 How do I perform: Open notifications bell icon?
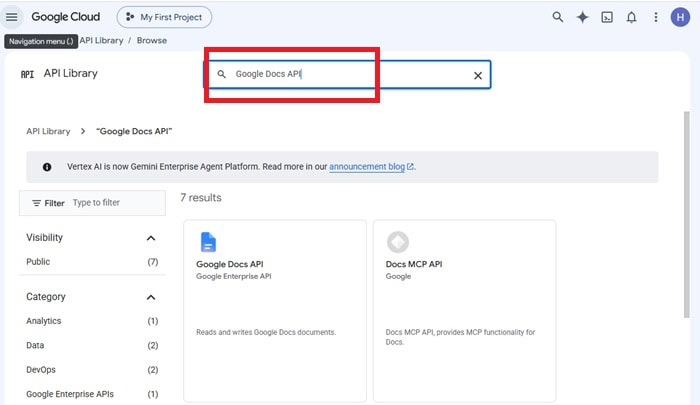point(631,17)
